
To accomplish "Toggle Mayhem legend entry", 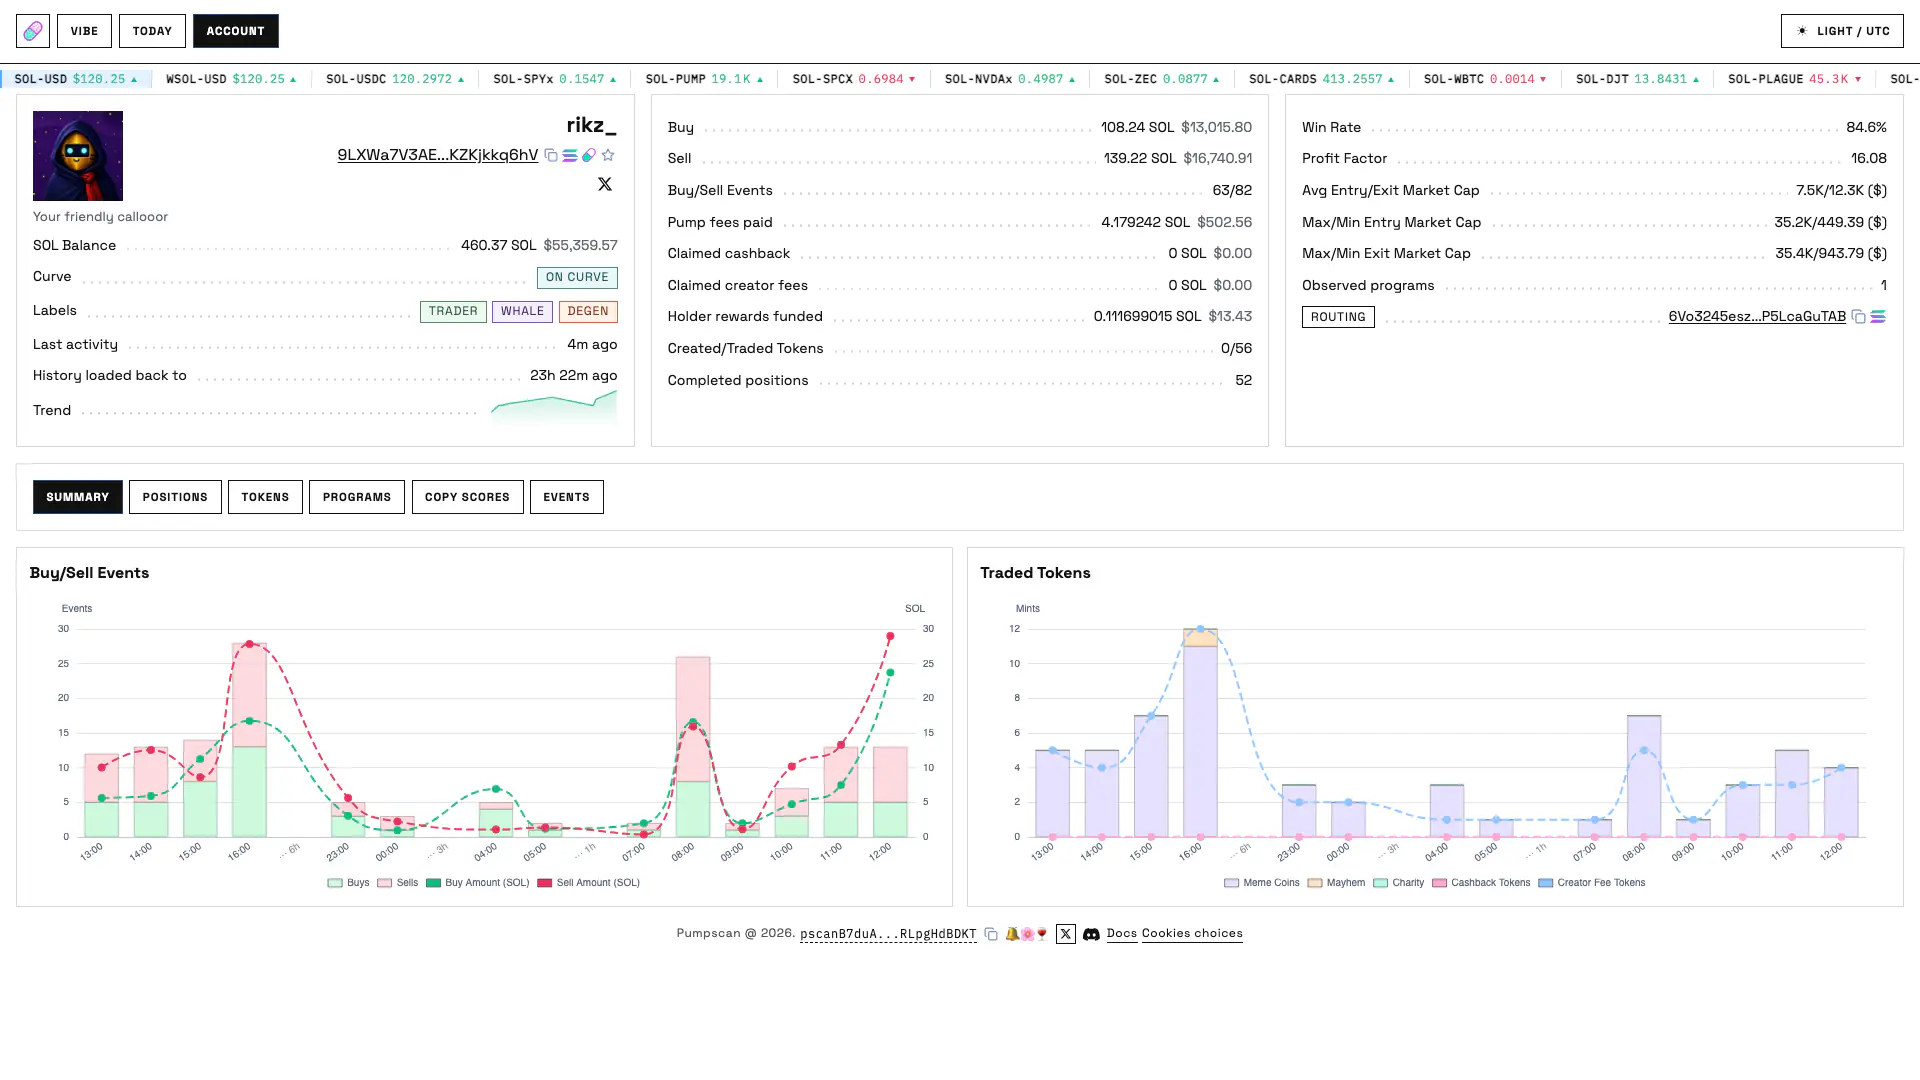I will (x=1337, y=883).
